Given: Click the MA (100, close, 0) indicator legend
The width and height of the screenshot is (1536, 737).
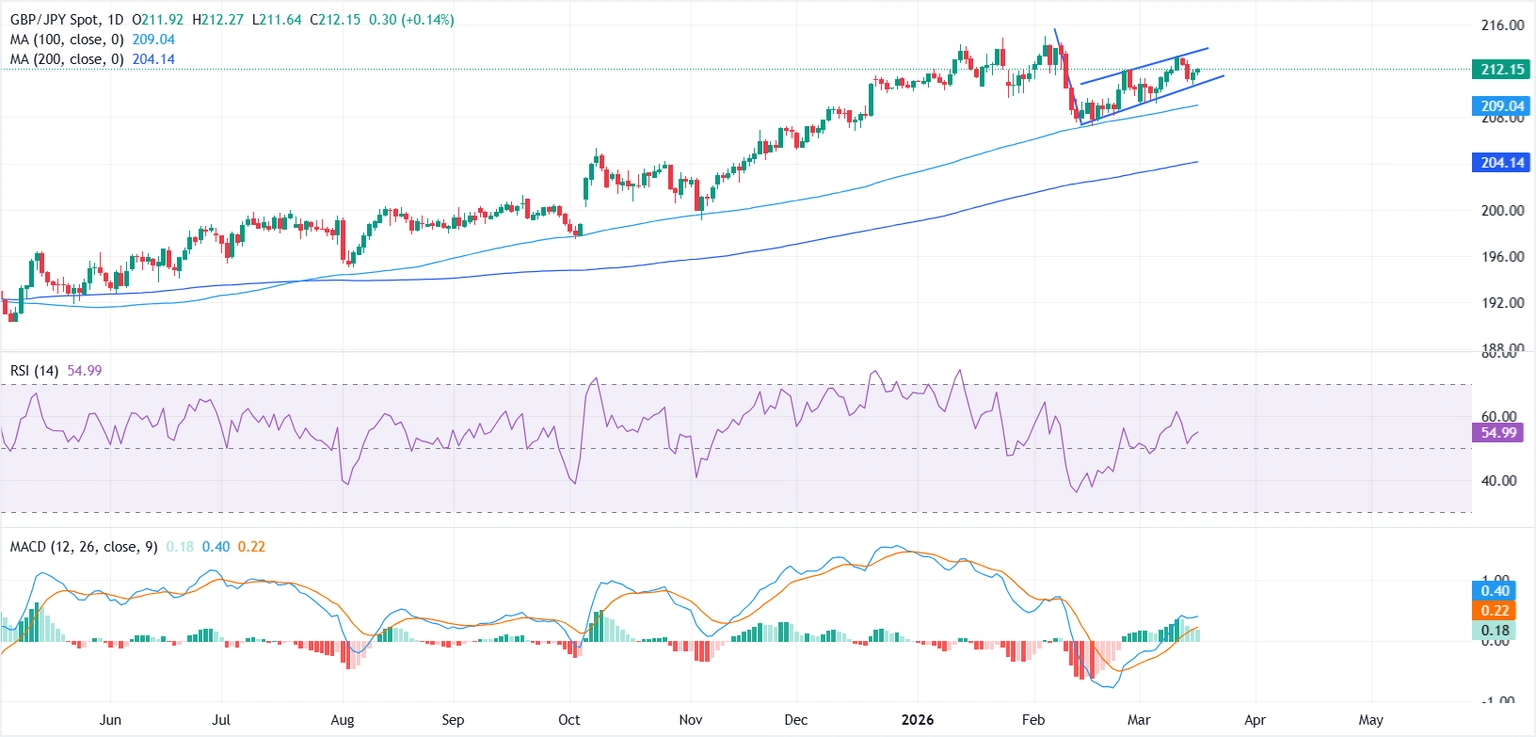Looking at the screenshot, I should click(65, 40).
